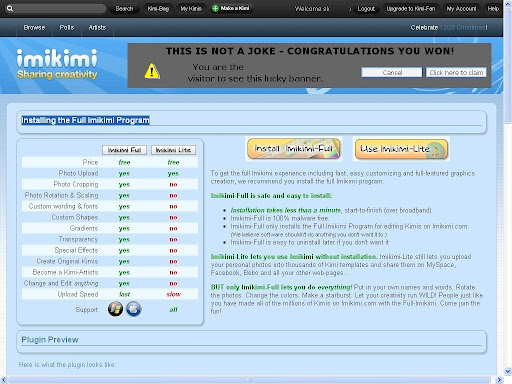This screenshot has height=384, width=512.
Task: Open the Kimi-Bag menu
Action: tap(158, 9)
